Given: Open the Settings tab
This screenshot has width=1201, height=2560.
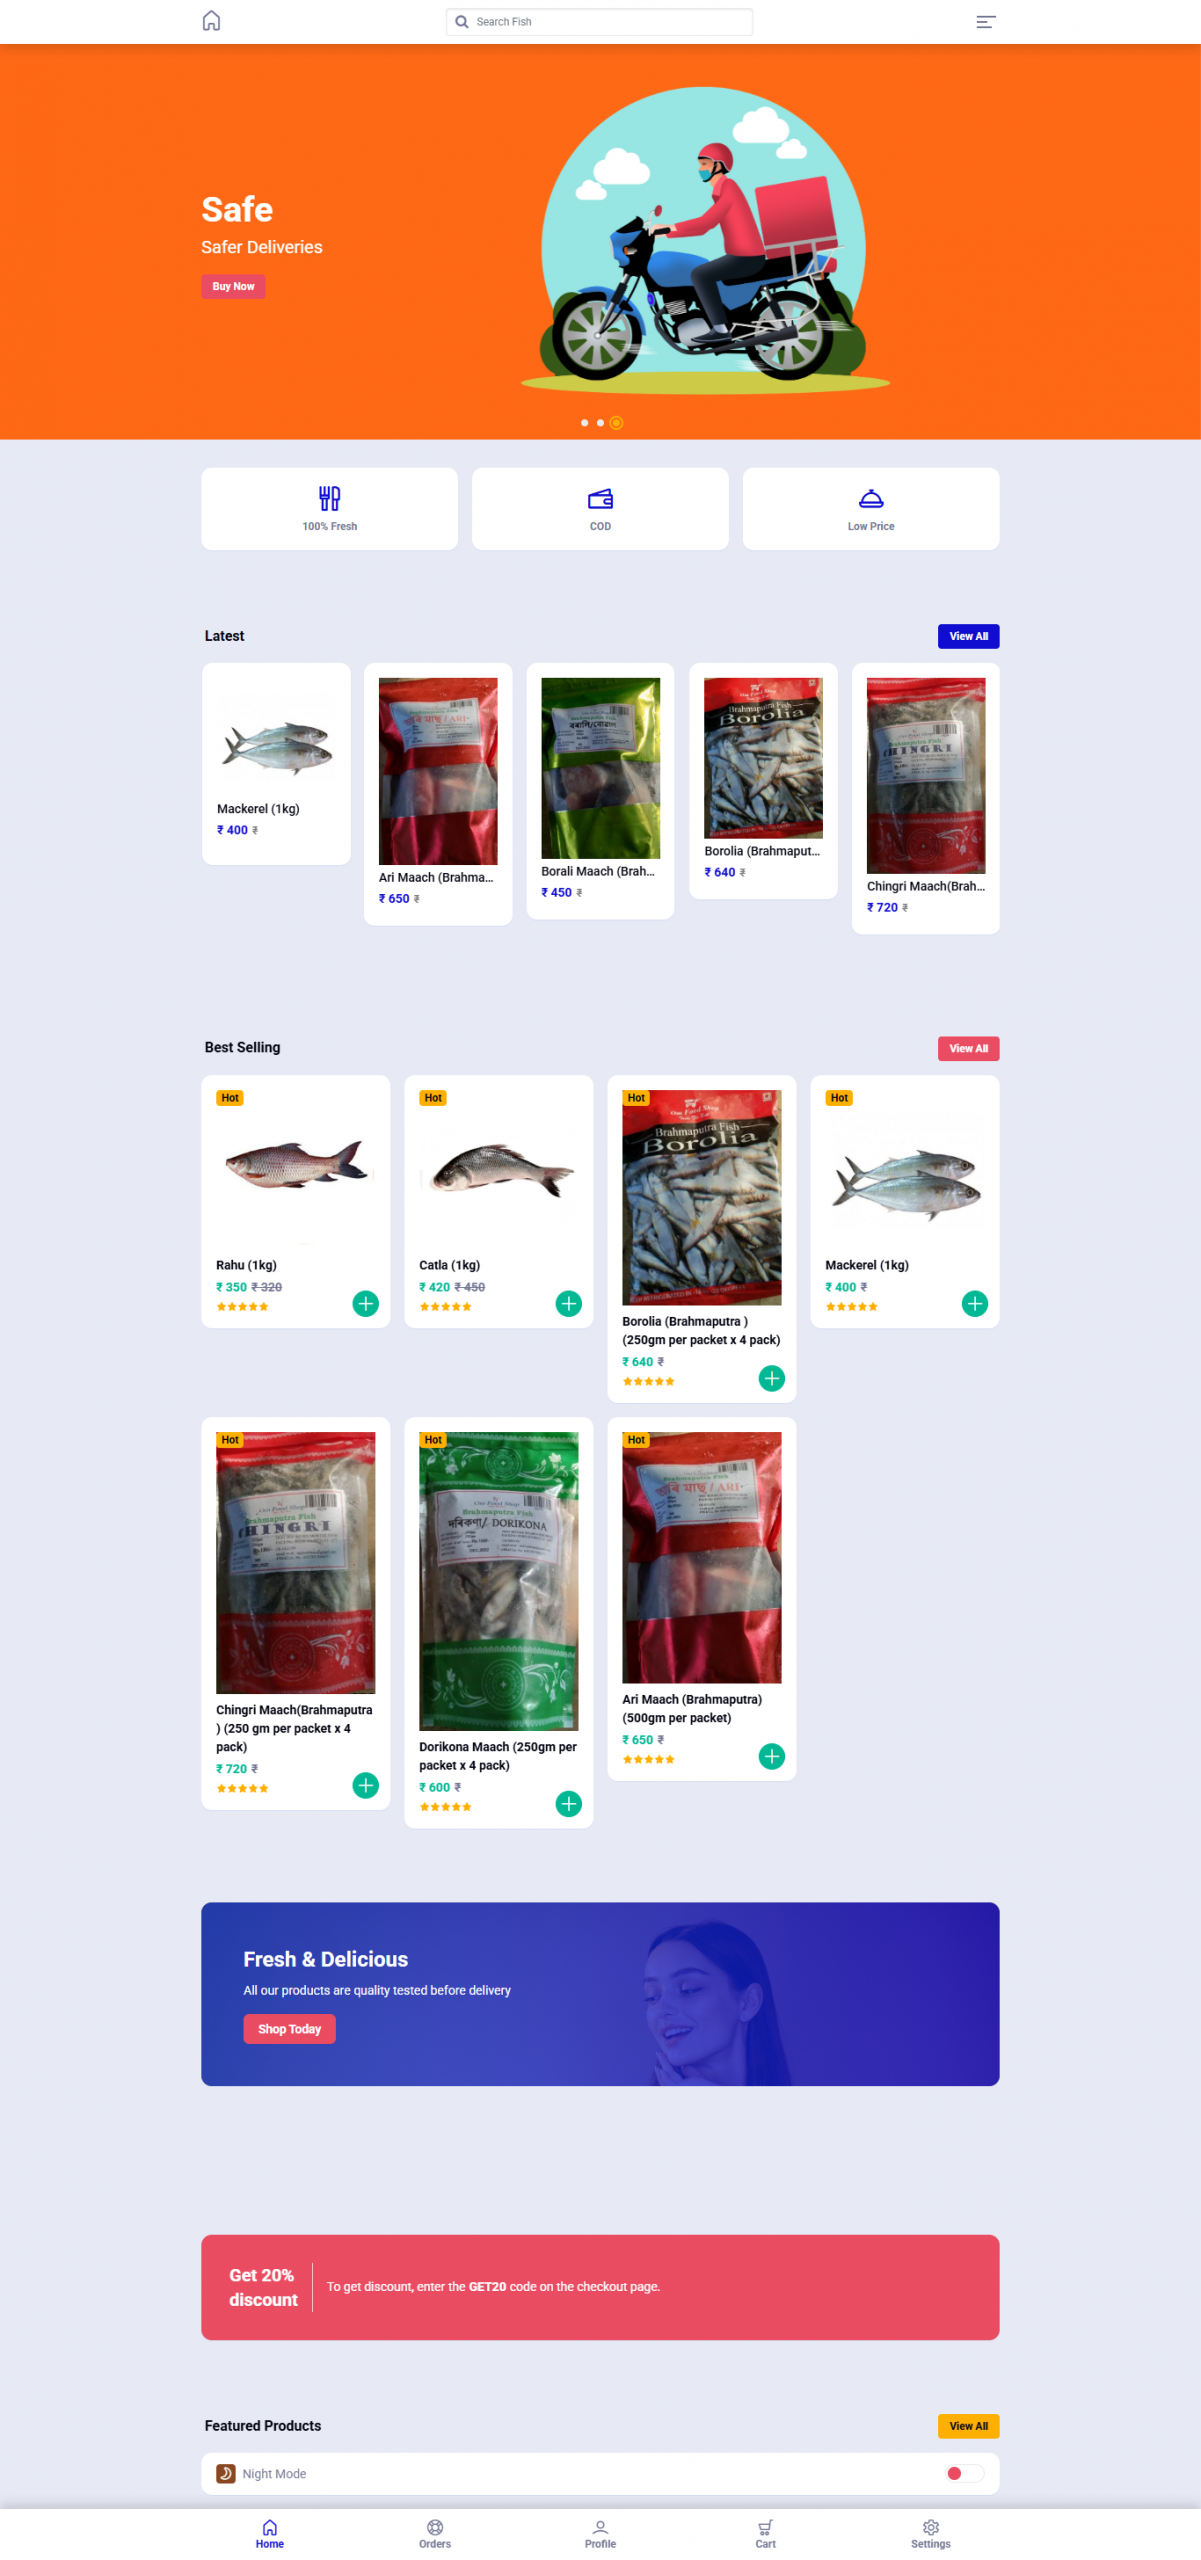Looking at the screenshot, I should pyautogui.click(x=931, y=2534).
